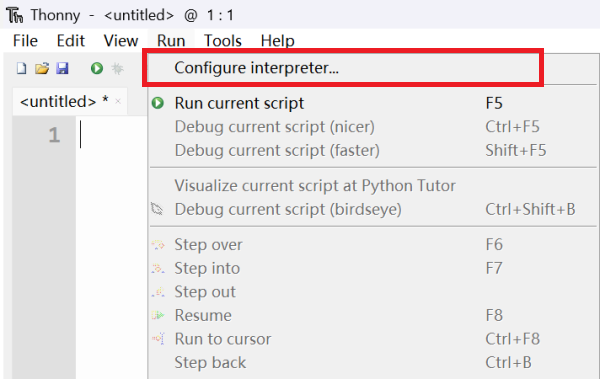This screenshot has width=600, height=379.
Task: Click the New file toolbar icon
Action: coord(21,69)
